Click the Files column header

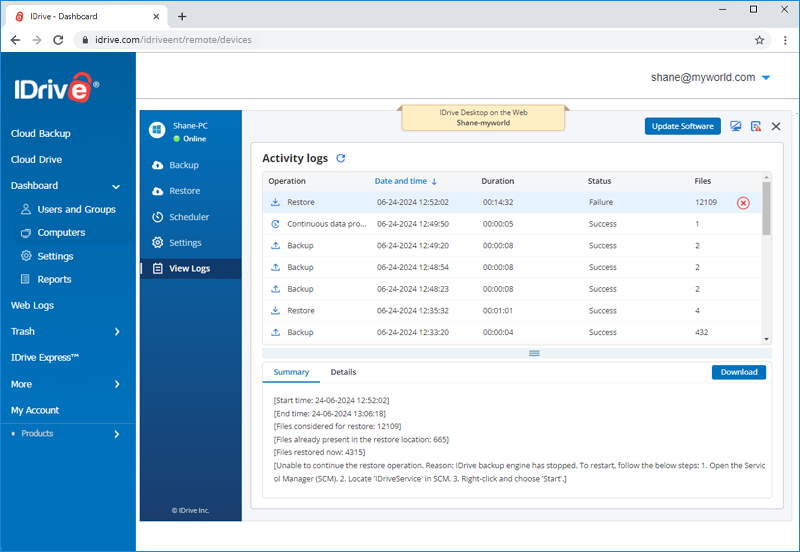703,181
